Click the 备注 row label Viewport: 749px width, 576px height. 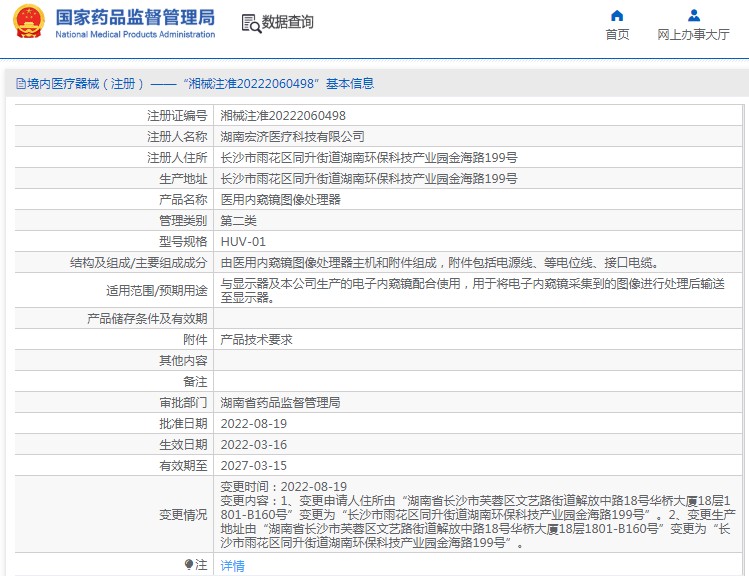[x=195, y=382]
